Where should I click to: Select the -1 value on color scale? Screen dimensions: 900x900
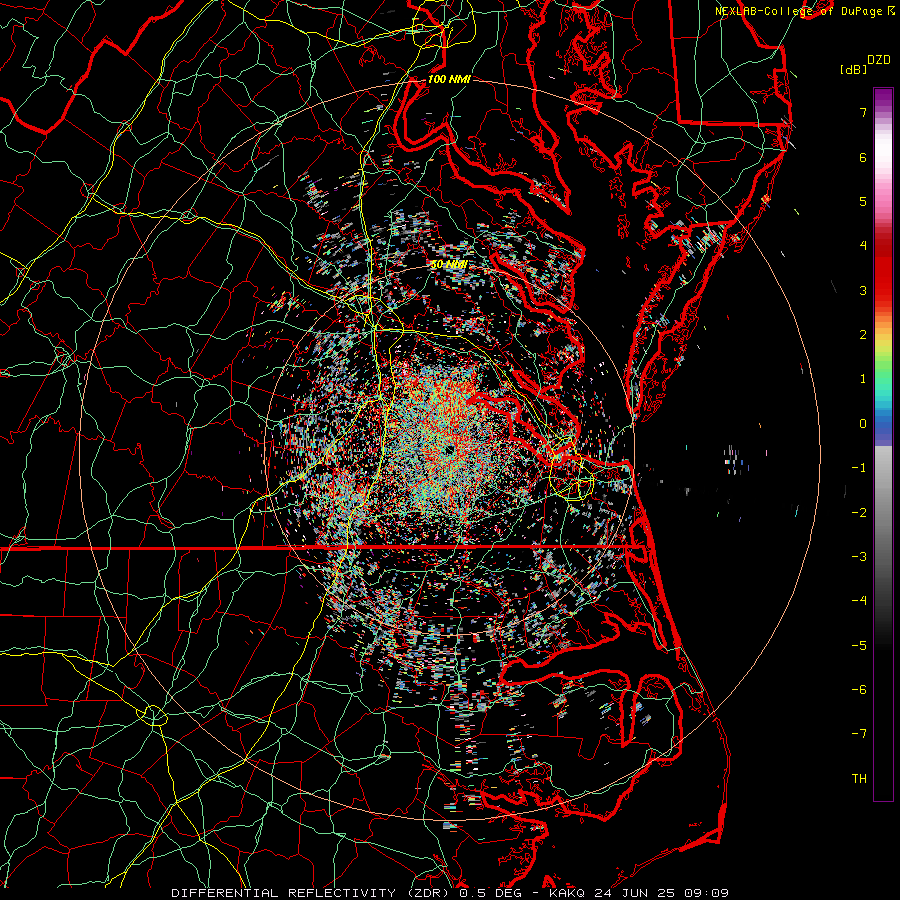coord(859,468)
